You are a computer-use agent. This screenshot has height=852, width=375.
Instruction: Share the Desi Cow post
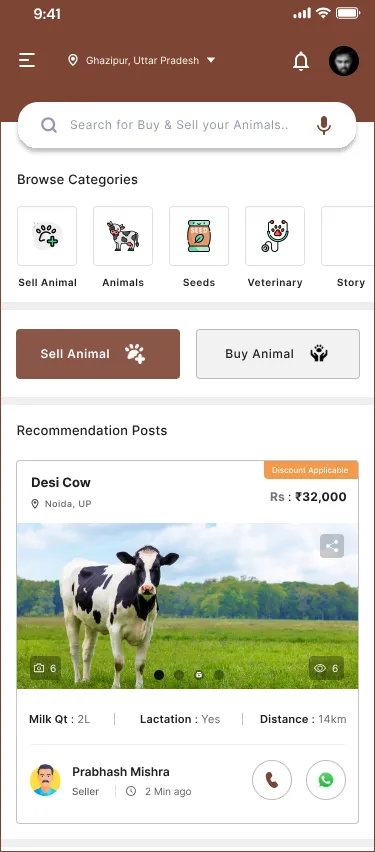[332, 546]
